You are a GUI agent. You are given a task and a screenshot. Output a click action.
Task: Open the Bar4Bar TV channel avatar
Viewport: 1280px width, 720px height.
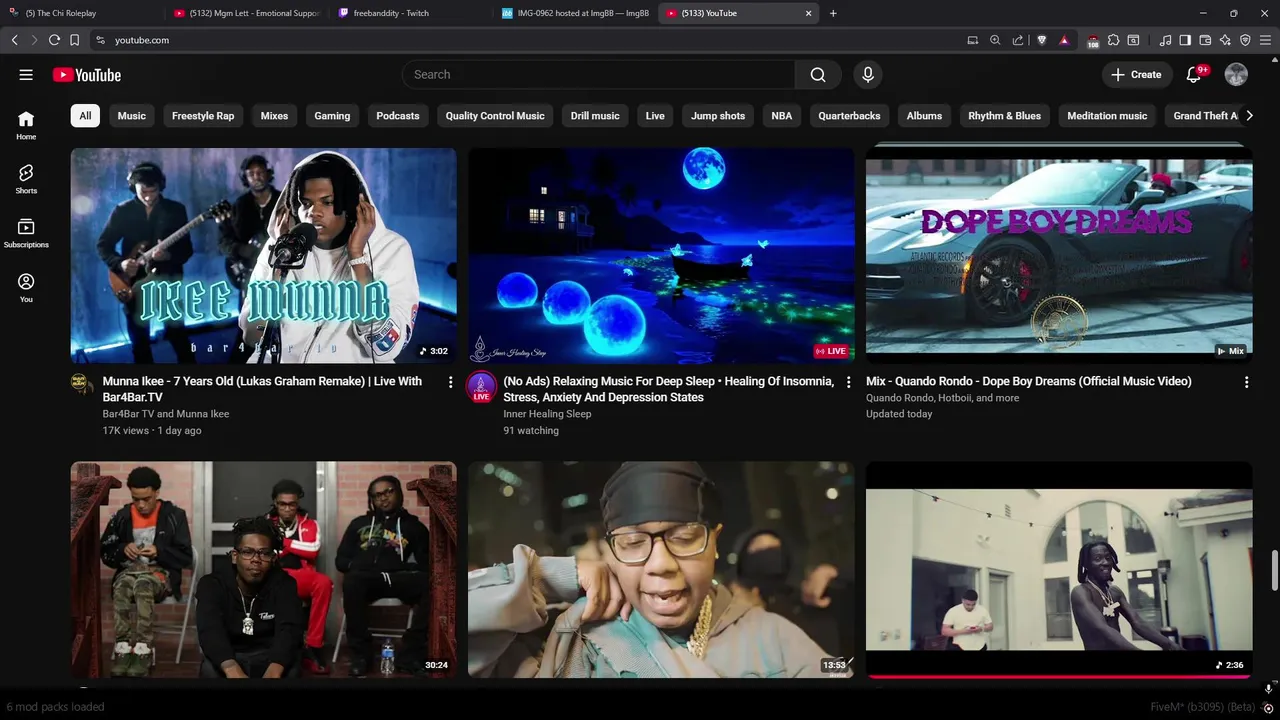click(x=82, y=385)
